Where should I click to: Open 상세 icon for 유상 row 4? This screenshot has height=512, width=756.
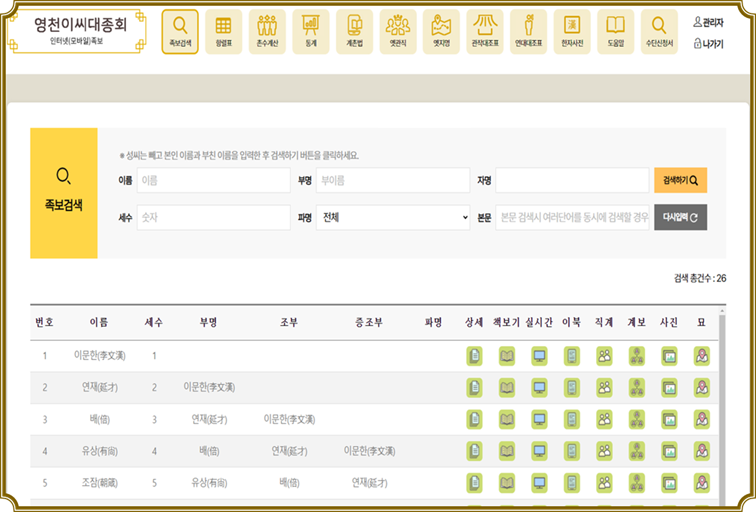(x=474, y=451)
